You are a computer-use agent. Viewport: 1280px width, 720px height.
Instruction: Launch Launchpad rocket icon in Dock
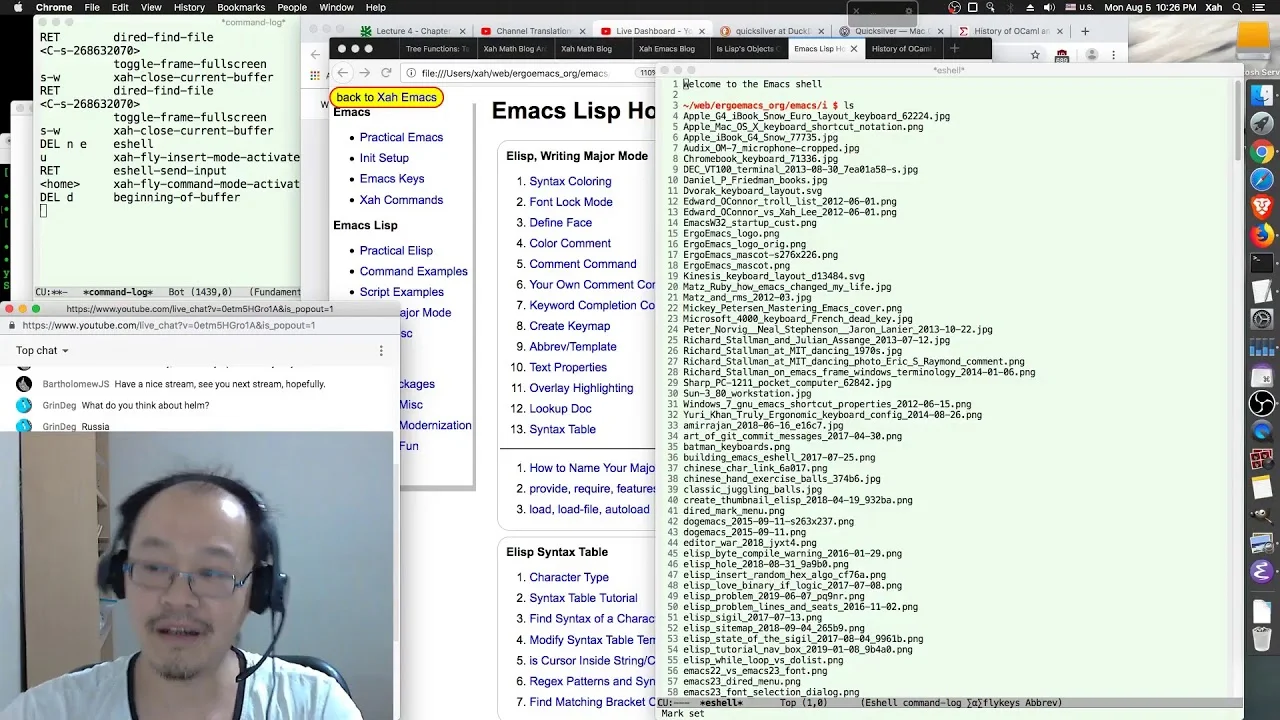coord(1262,125)
